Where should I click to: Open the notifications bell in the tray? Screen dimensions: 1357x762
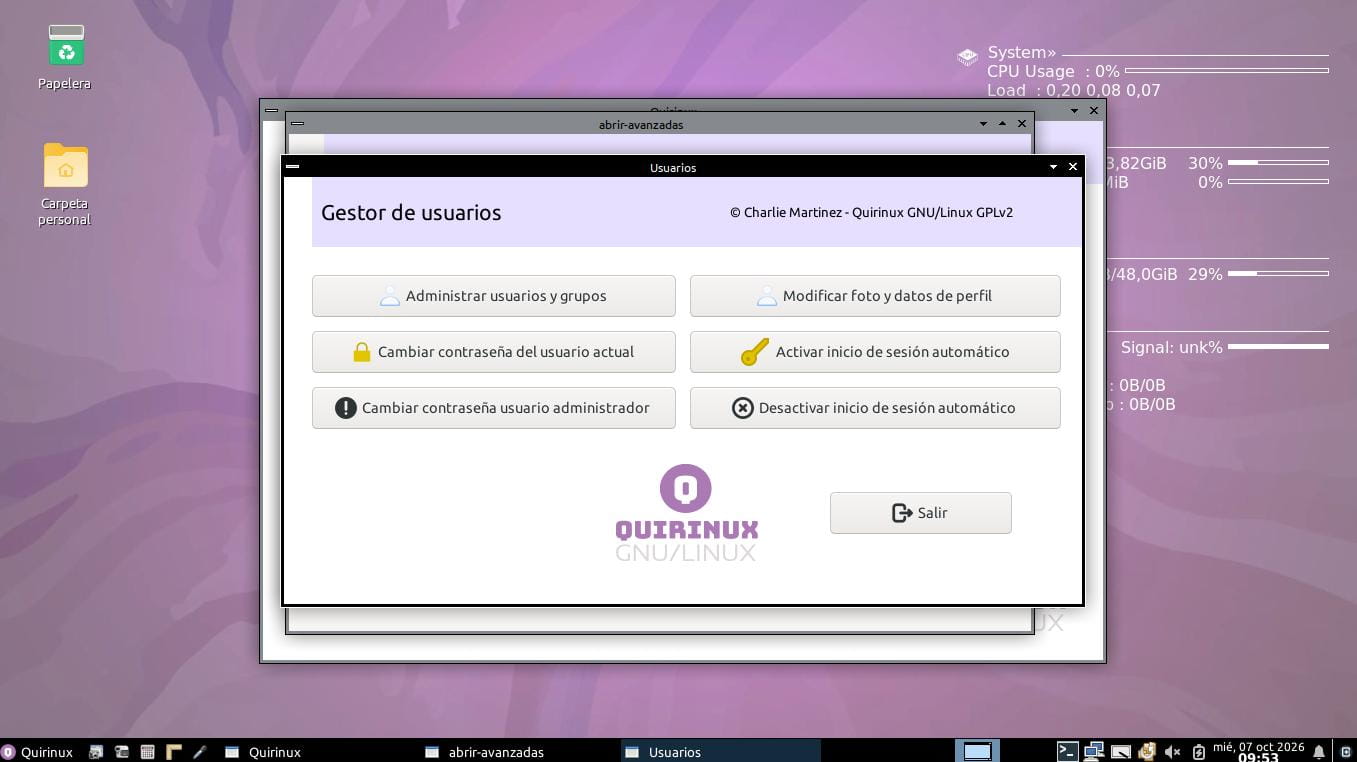coord(1319,752)
